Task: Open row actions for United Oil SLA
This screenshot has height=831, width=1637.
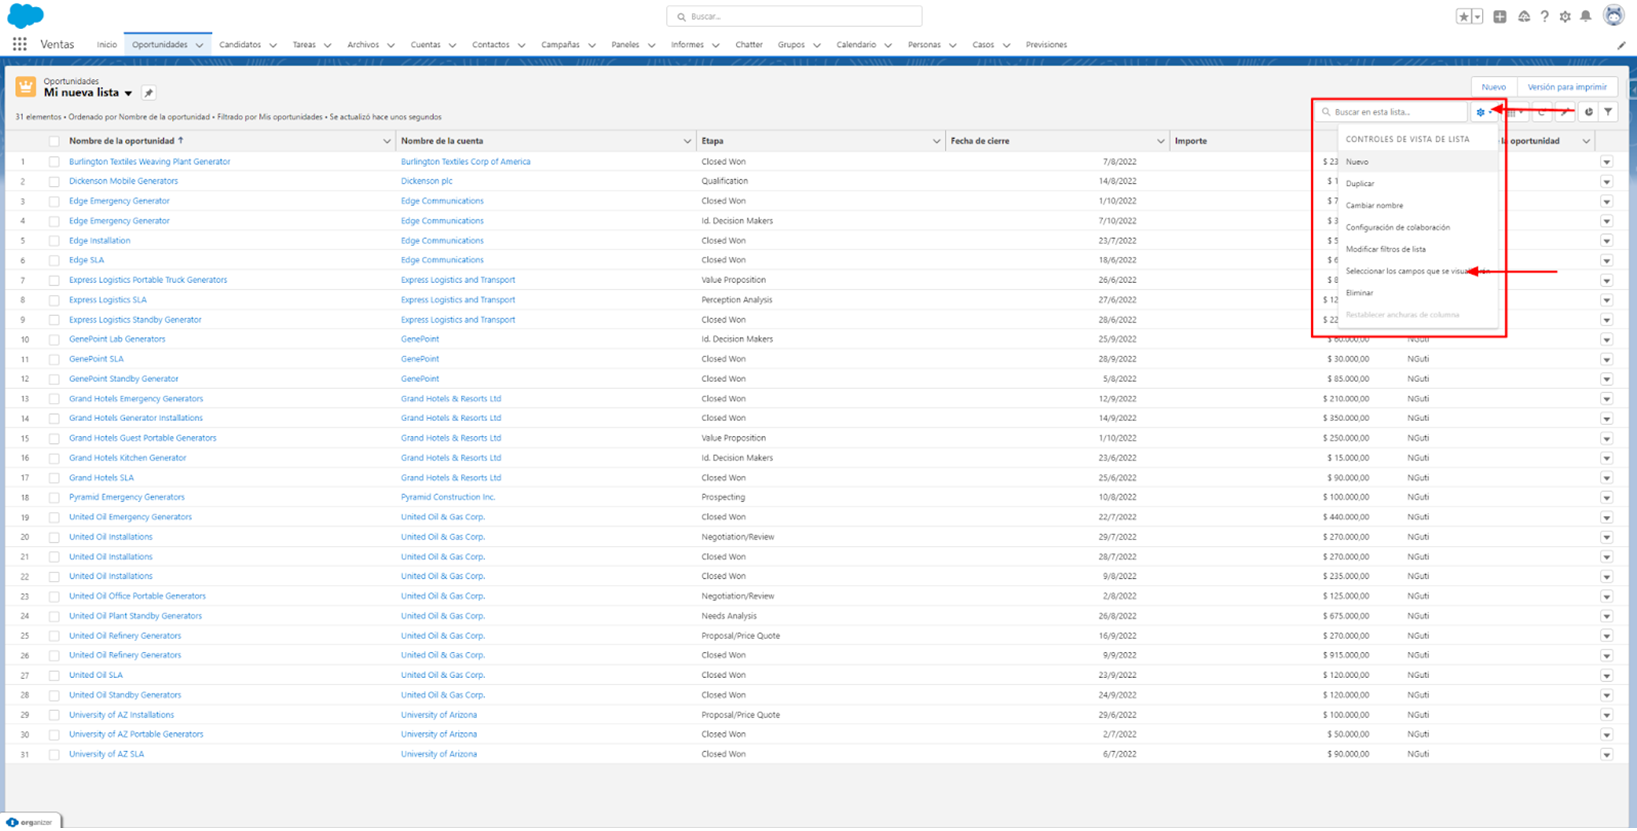Action: point(1606,676)
